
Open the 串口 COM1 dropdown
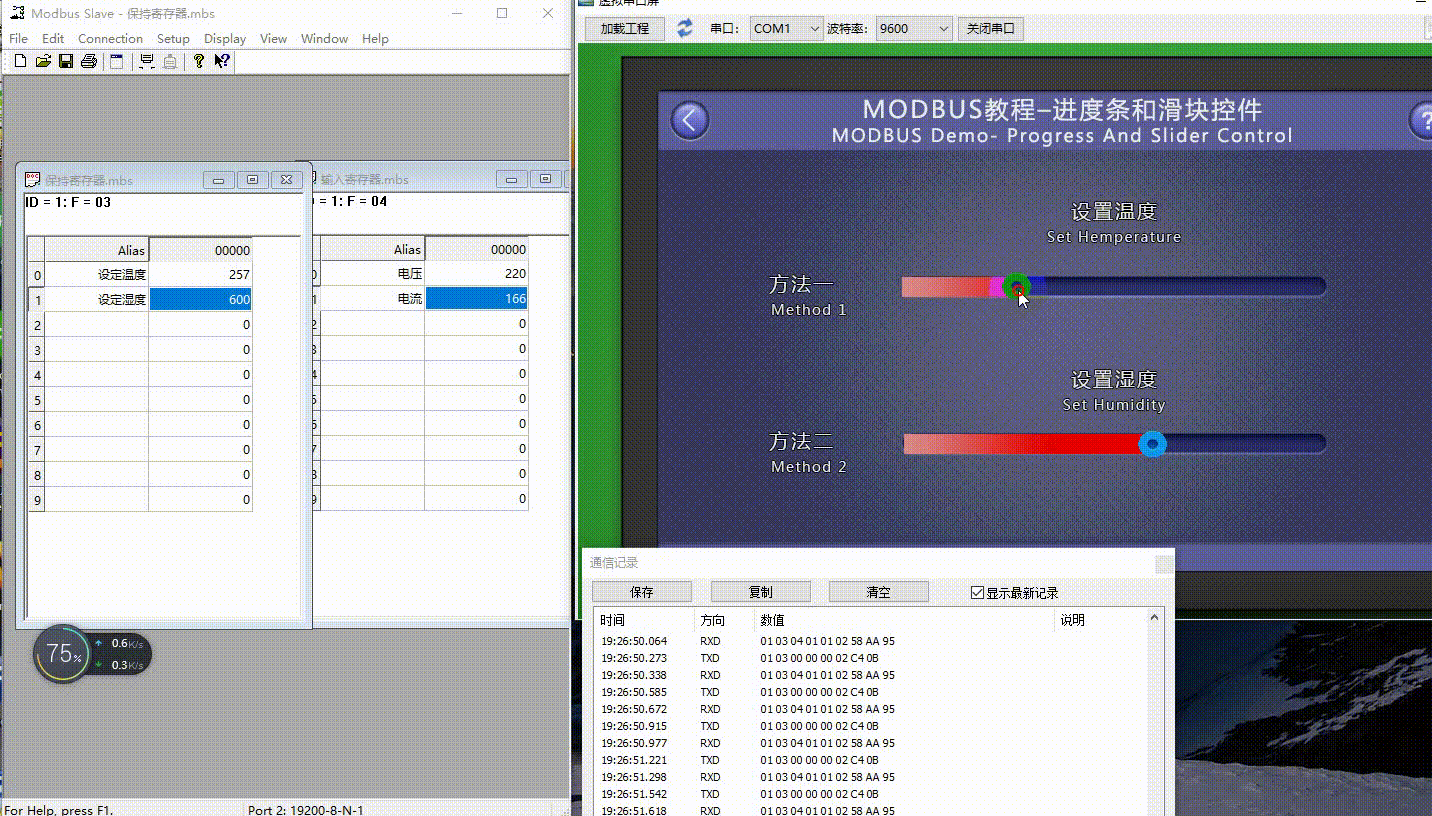point(786,28)
